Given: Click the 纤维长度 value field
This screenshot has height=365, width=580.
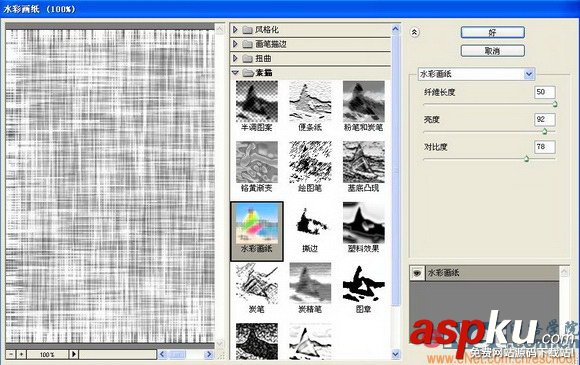Looking at the screenshot, I should [x=544, y=92].
